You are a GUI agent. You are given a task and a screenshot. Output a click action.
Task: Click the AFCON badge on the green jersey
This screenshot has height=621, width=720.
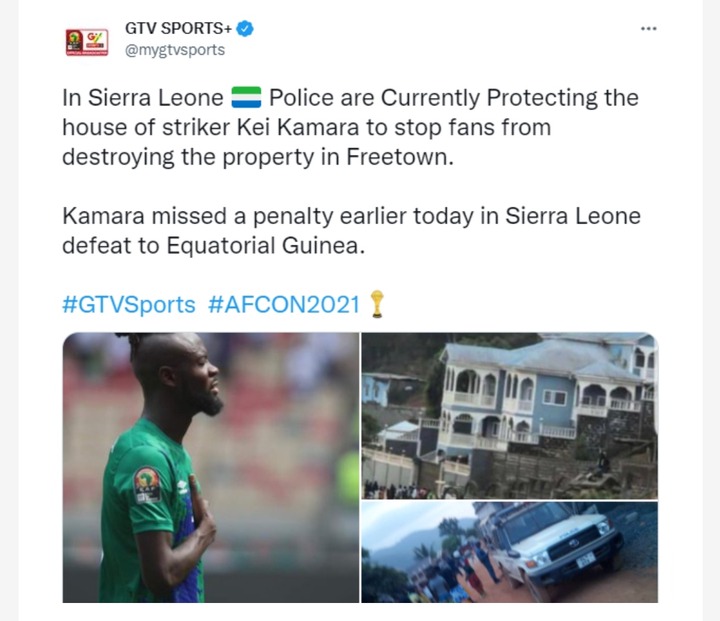147,486
